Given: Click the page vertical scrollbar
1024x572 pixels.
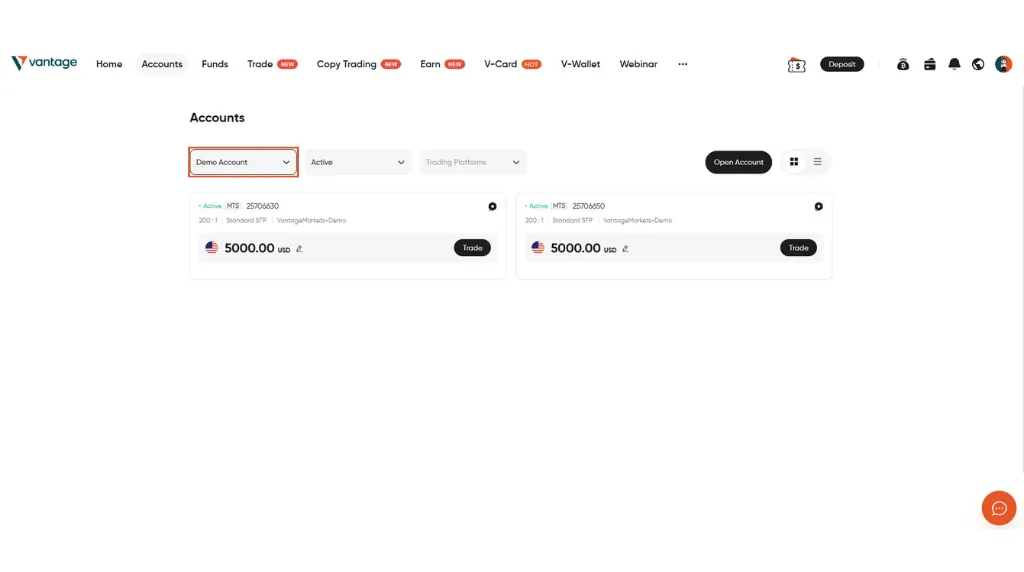Looking at the screenshot, I should pyautogui.click(x=1022, y=278).
